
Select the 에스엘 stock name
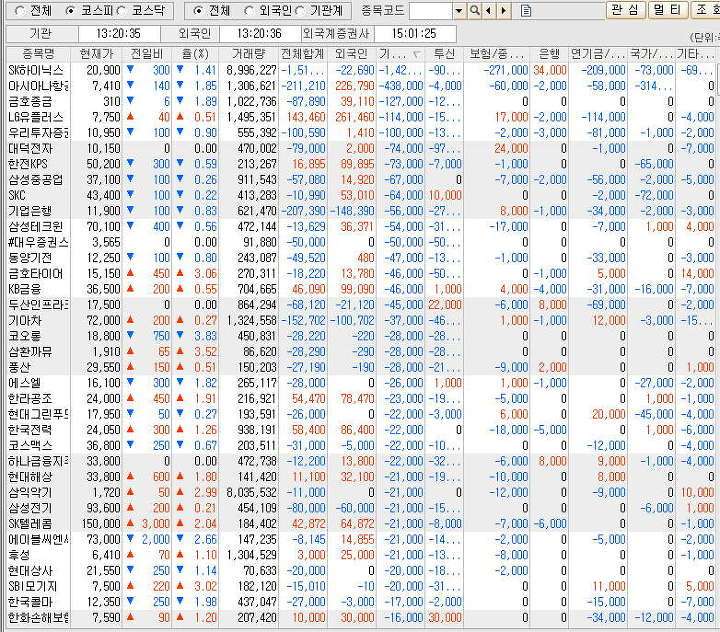point(25,383)
